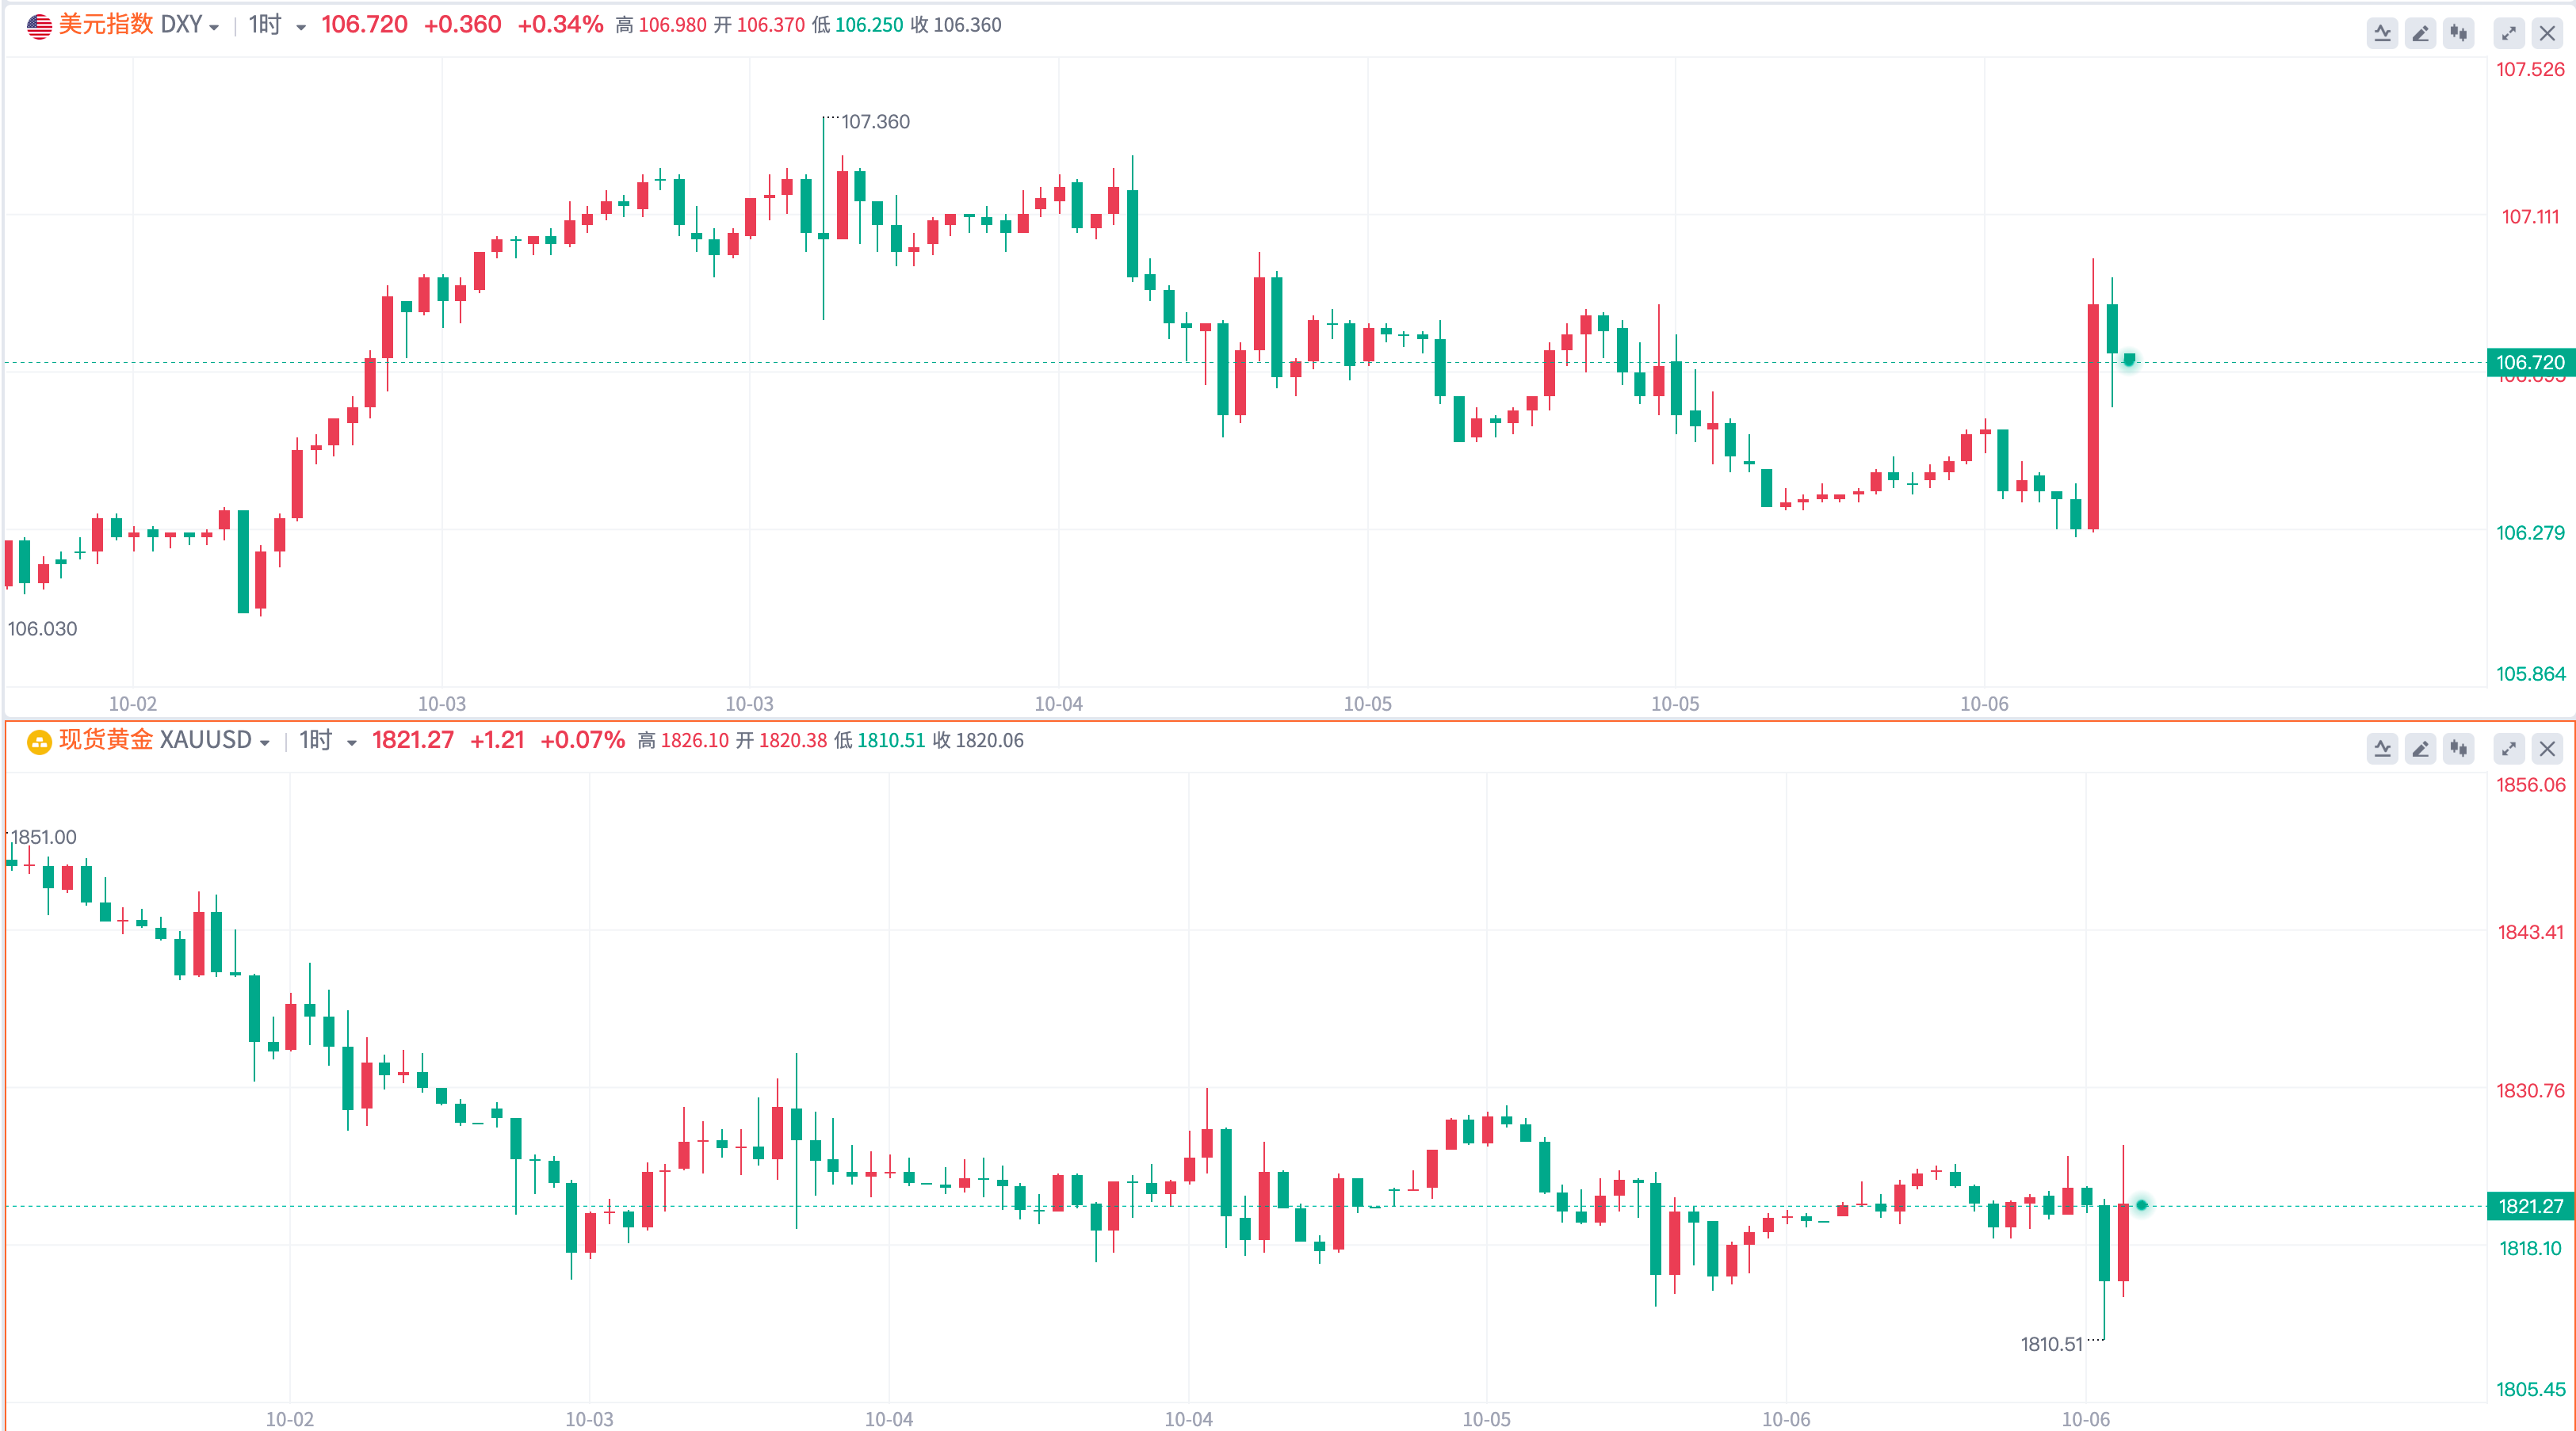Click the 1821.27 current price tag on axis
This screenshot has height=1431, width=2576.
(x=2529, y=1206)
